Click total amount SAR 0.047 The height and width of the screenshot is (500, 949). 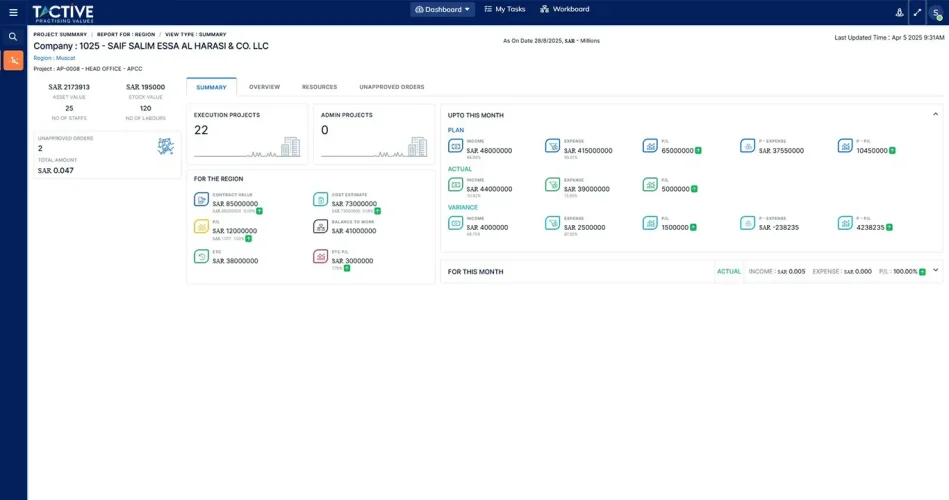click(x=56, y=171)
